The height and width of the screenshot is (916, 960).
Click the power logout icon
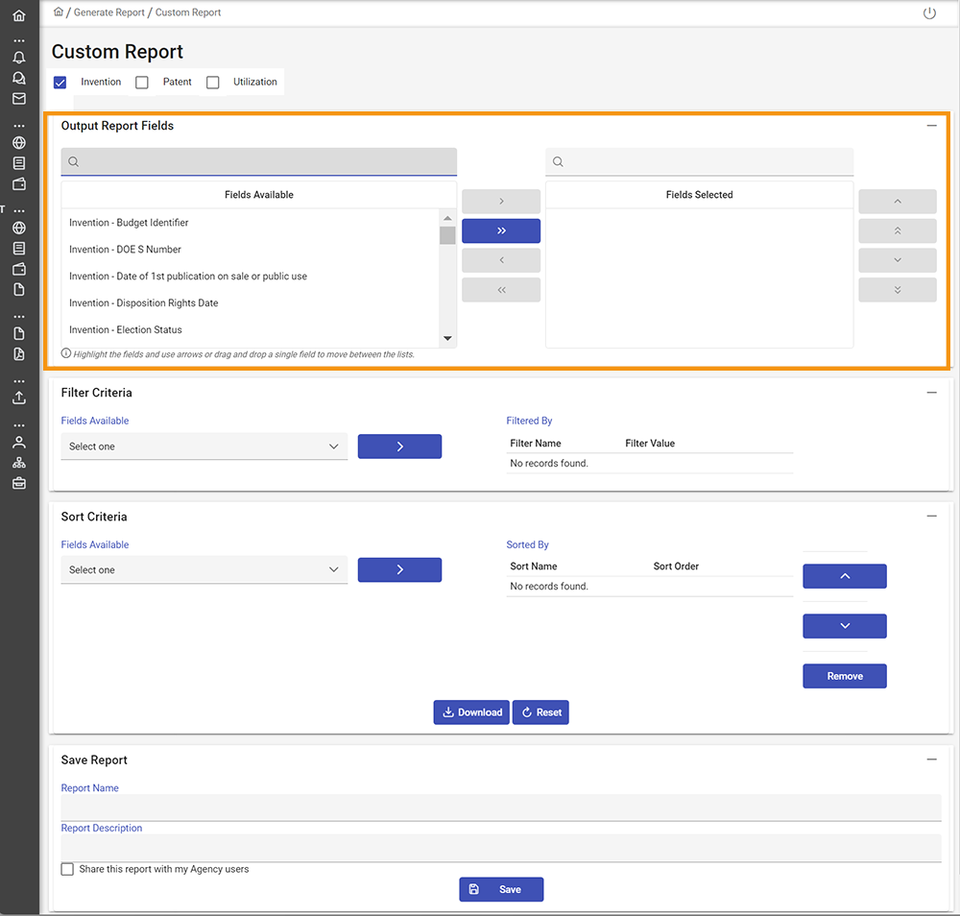pos(929,13)
